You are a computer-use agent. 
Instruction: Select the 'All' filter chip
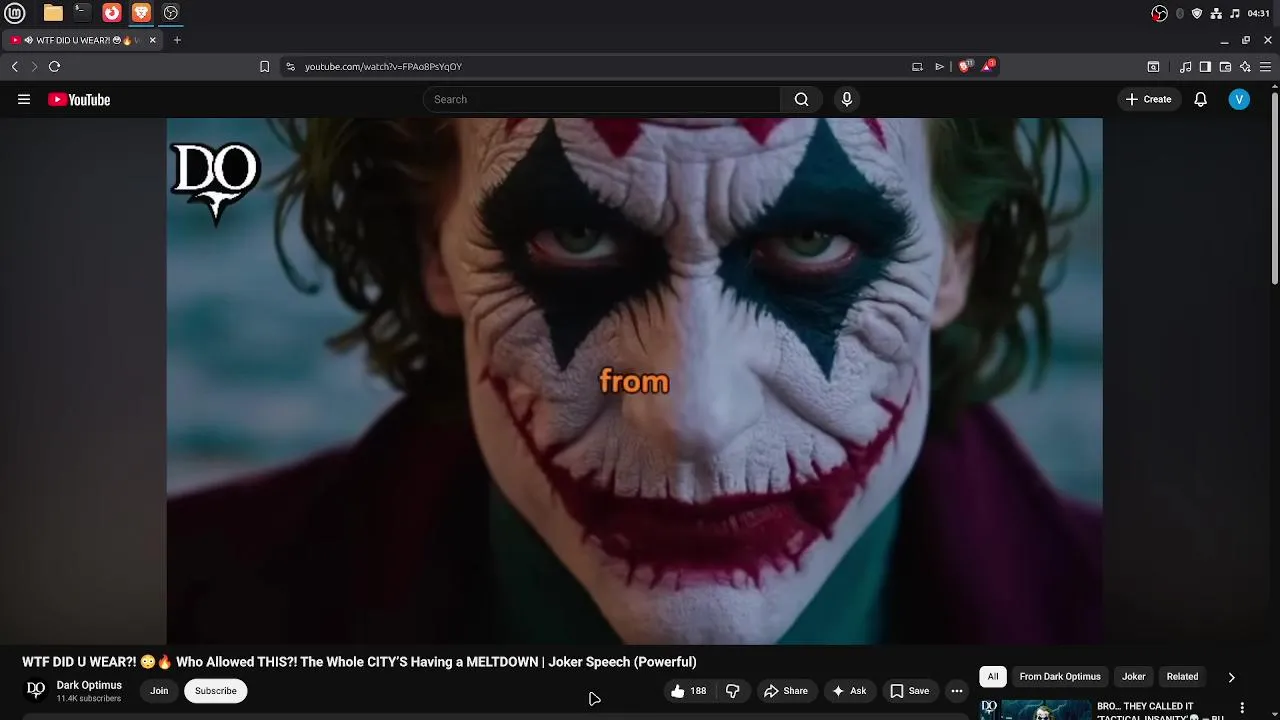tap(993, 677)
